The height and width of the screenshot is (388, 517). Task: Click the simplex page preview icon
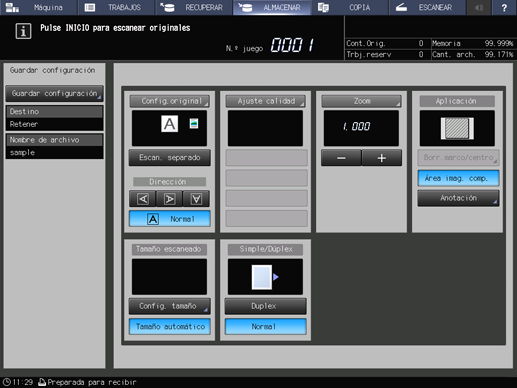265,277
